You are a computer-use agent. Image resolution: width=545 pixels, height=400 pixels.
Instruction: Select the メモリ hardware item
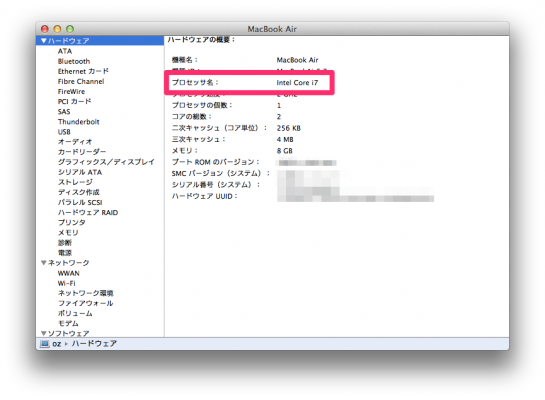(68, 232)
